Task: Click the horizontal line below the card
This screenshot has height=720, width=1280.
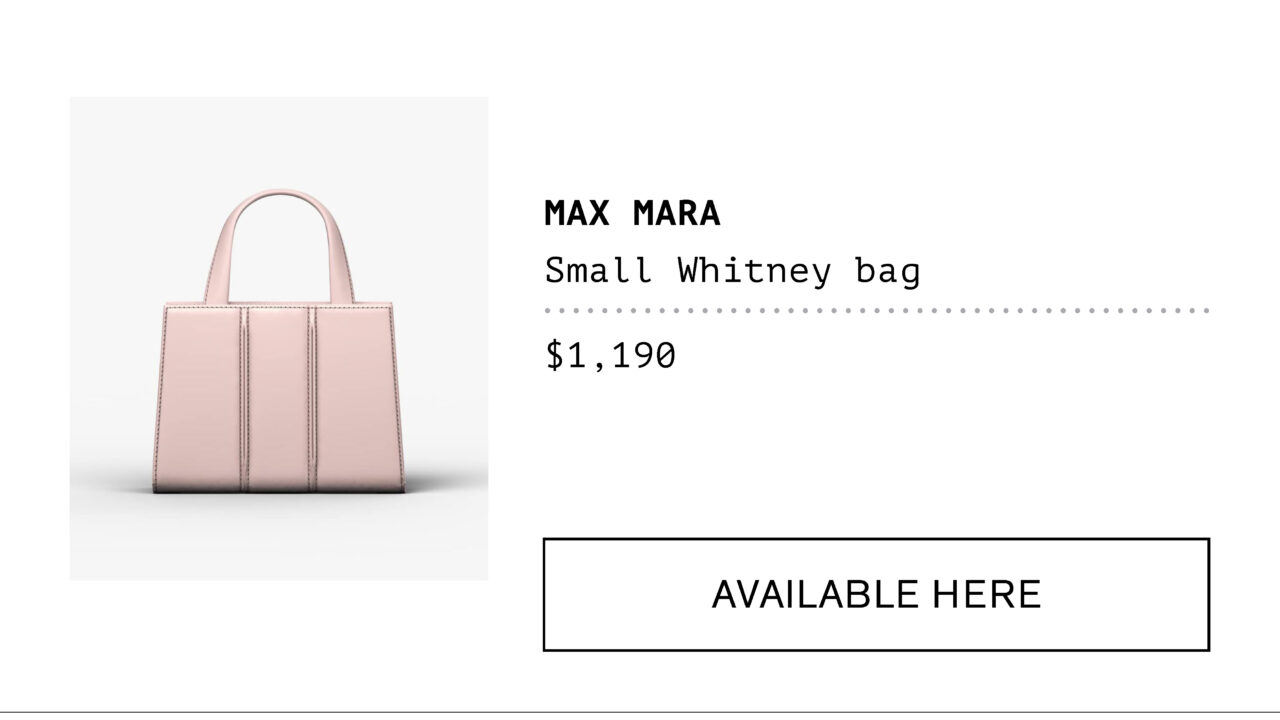Action: [640, 711]
